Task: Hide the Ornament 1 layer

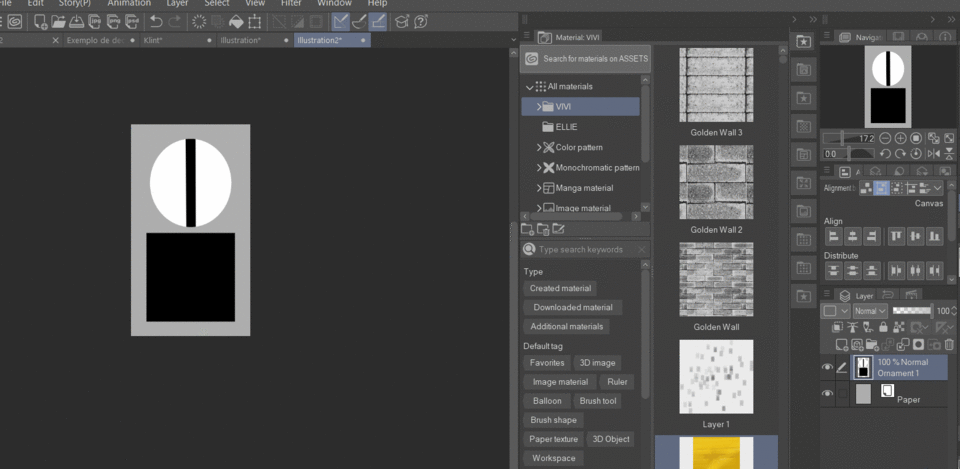Action: [x=827, y=368]
